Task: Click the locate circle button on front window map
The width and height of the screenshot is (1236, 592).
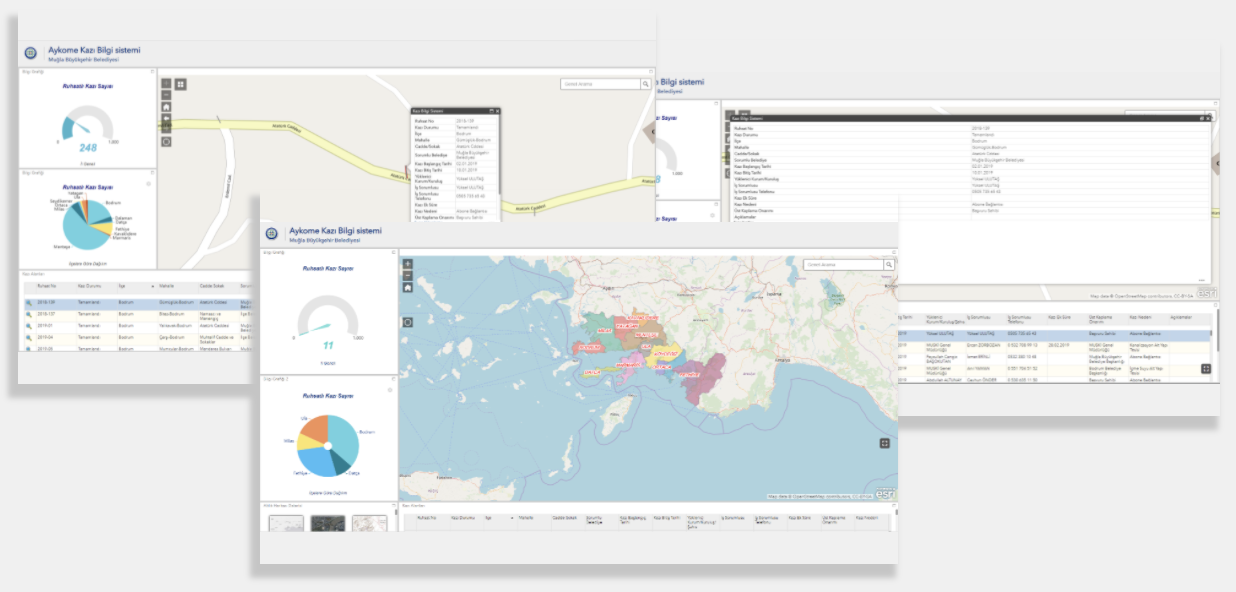Action: pos(408,322)
